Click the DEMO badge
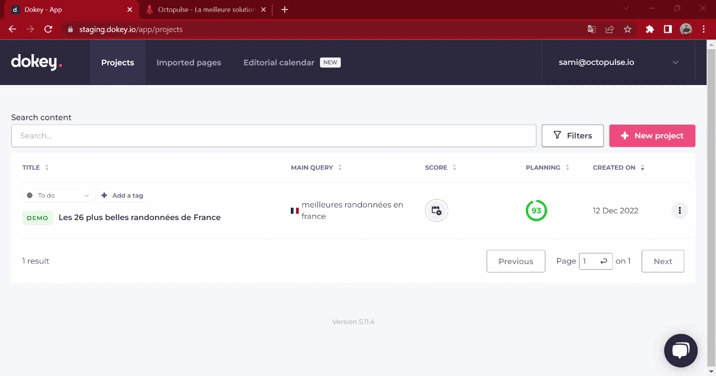 (x=37, y=218)
